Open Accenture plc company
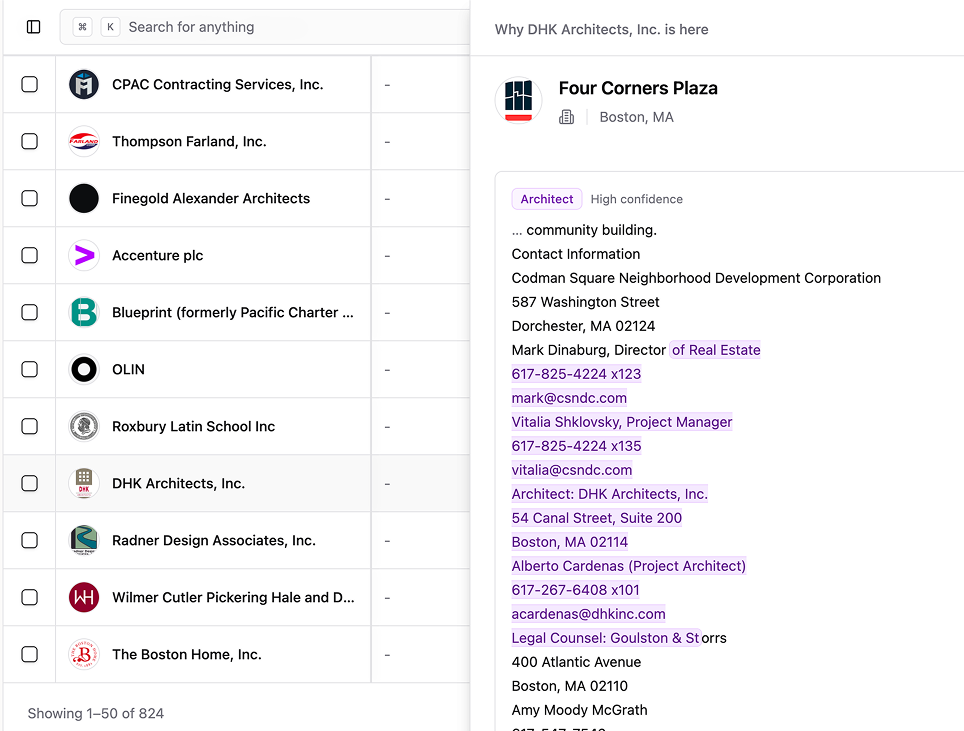The width and height of the screenshot is (964, 731). click(157, 255)
